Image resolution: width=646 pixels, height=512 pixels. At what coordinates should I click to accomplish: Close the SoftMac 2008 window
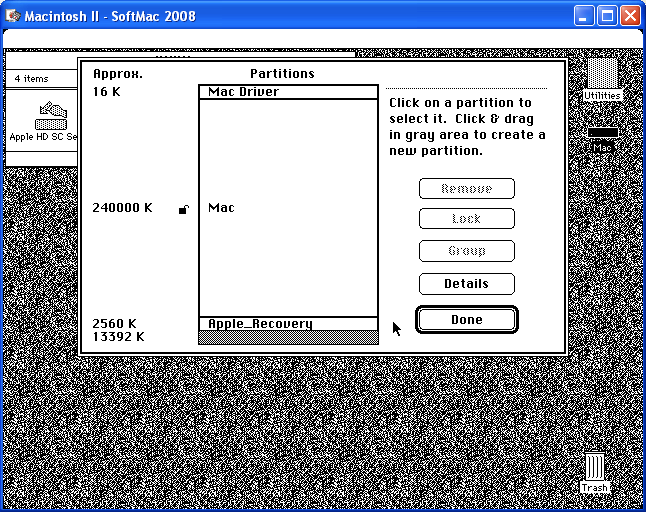(x=630, y=16)
